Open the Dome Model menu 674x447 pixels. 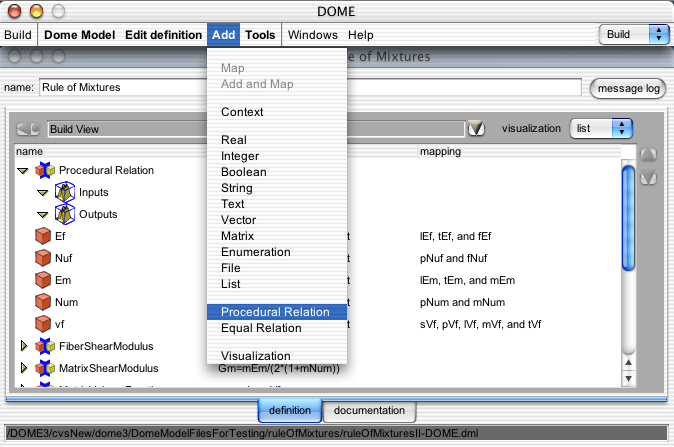pyautogui.click(x=80, y=35)
